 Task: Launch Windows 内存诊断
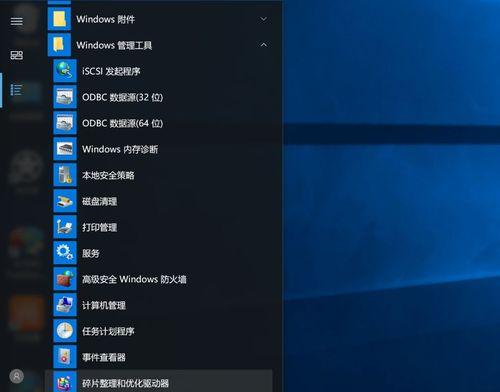coord(120,149)
